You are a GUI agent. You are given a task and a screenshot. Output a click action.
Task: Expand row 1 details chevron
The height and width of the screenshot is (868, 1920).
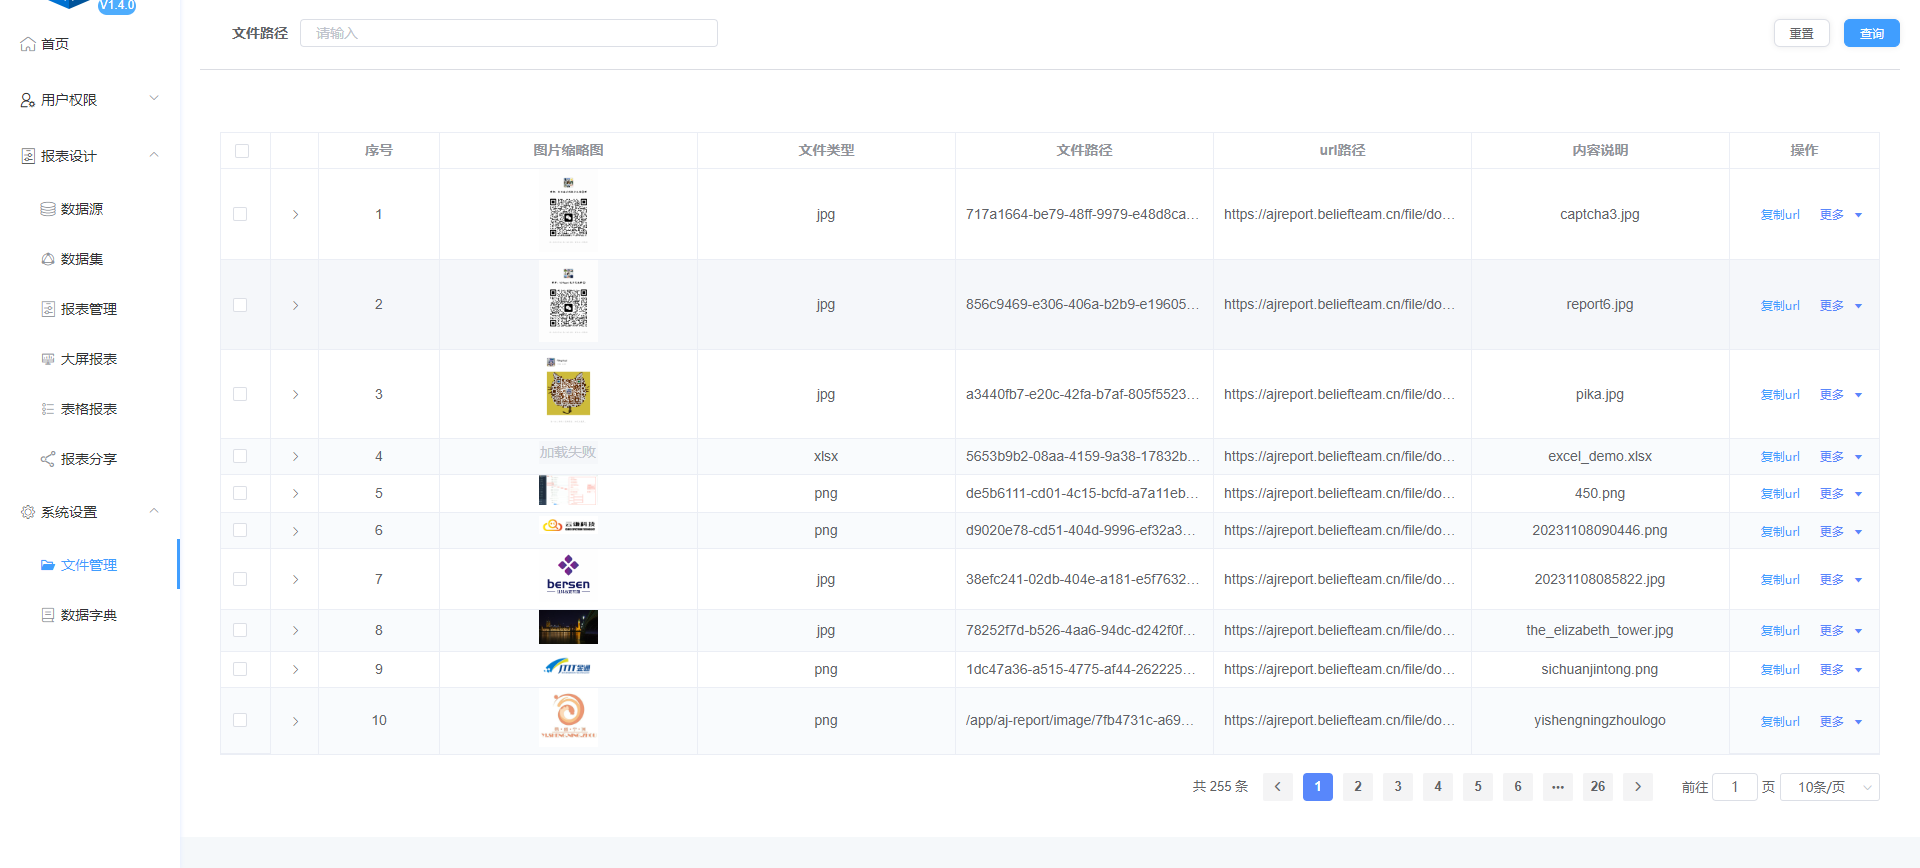[x=295, y=214]
